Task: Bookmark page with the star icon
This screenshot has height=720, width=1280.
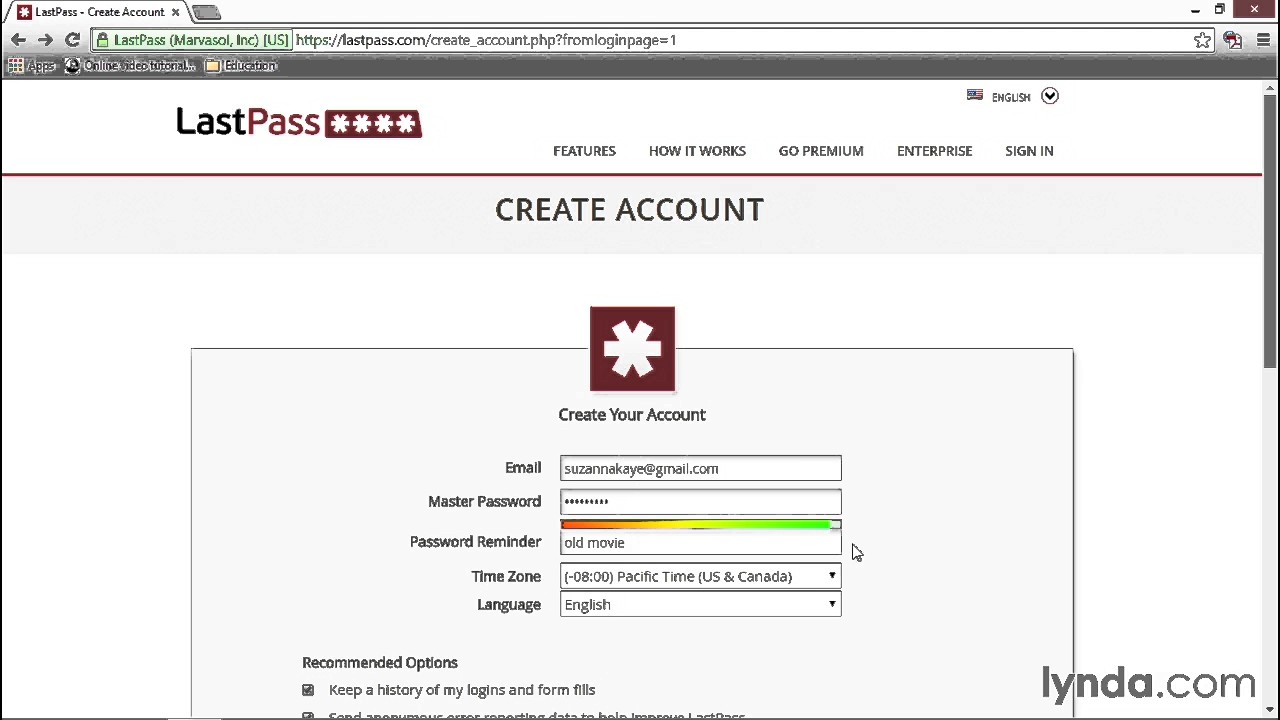Action: pos(1202,40)
